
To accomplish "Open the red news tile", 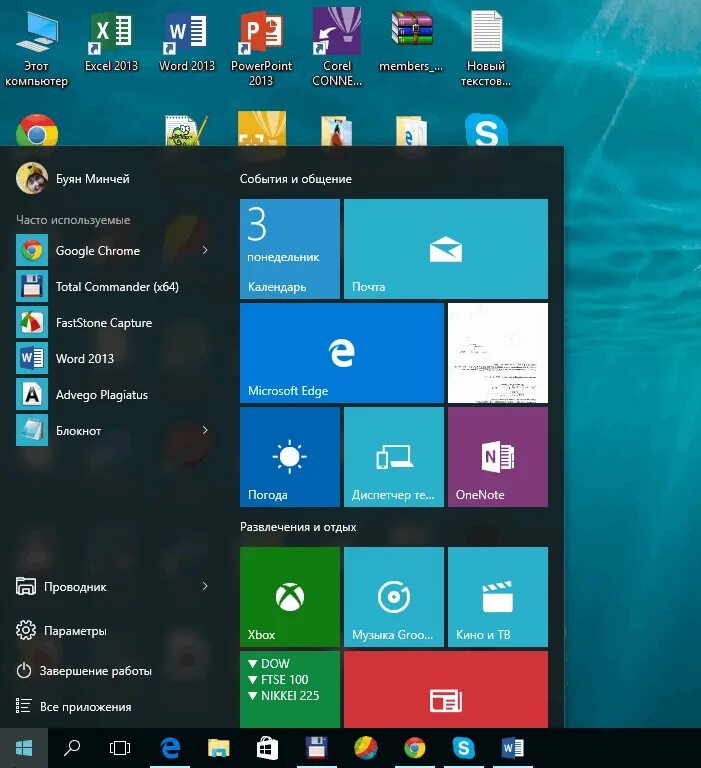I will coord(446,689).
